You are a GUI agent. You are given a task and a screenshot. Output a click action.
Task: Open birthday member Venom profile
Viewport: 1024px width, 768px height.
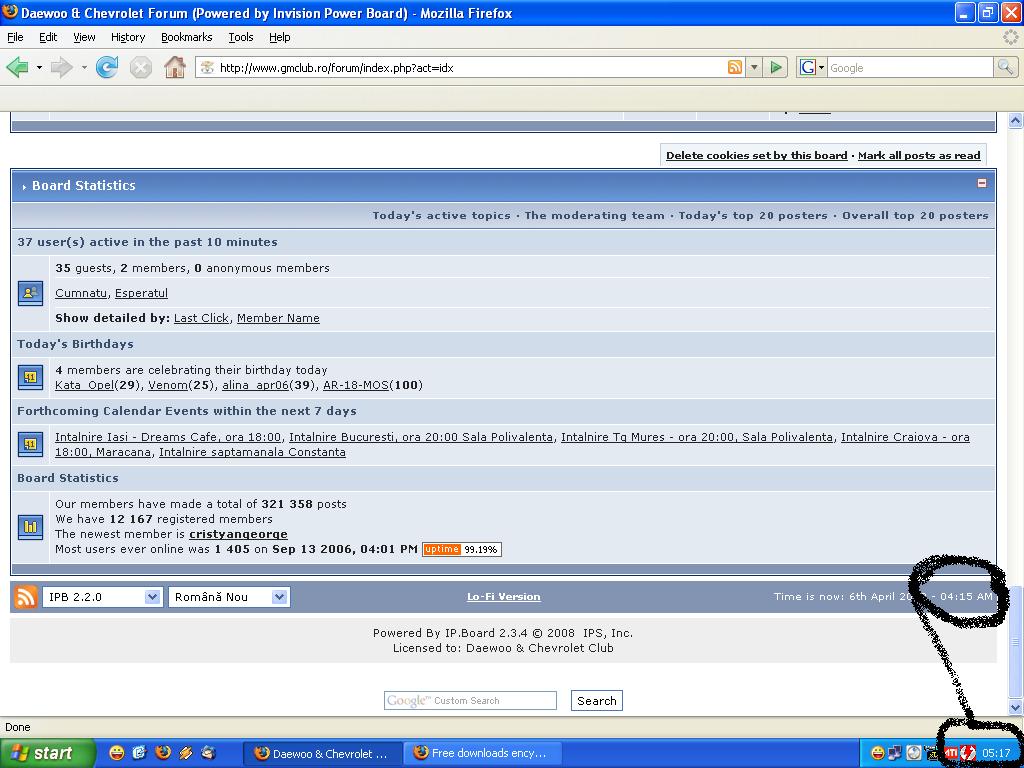pyautogui.click(x=168, y=385)
